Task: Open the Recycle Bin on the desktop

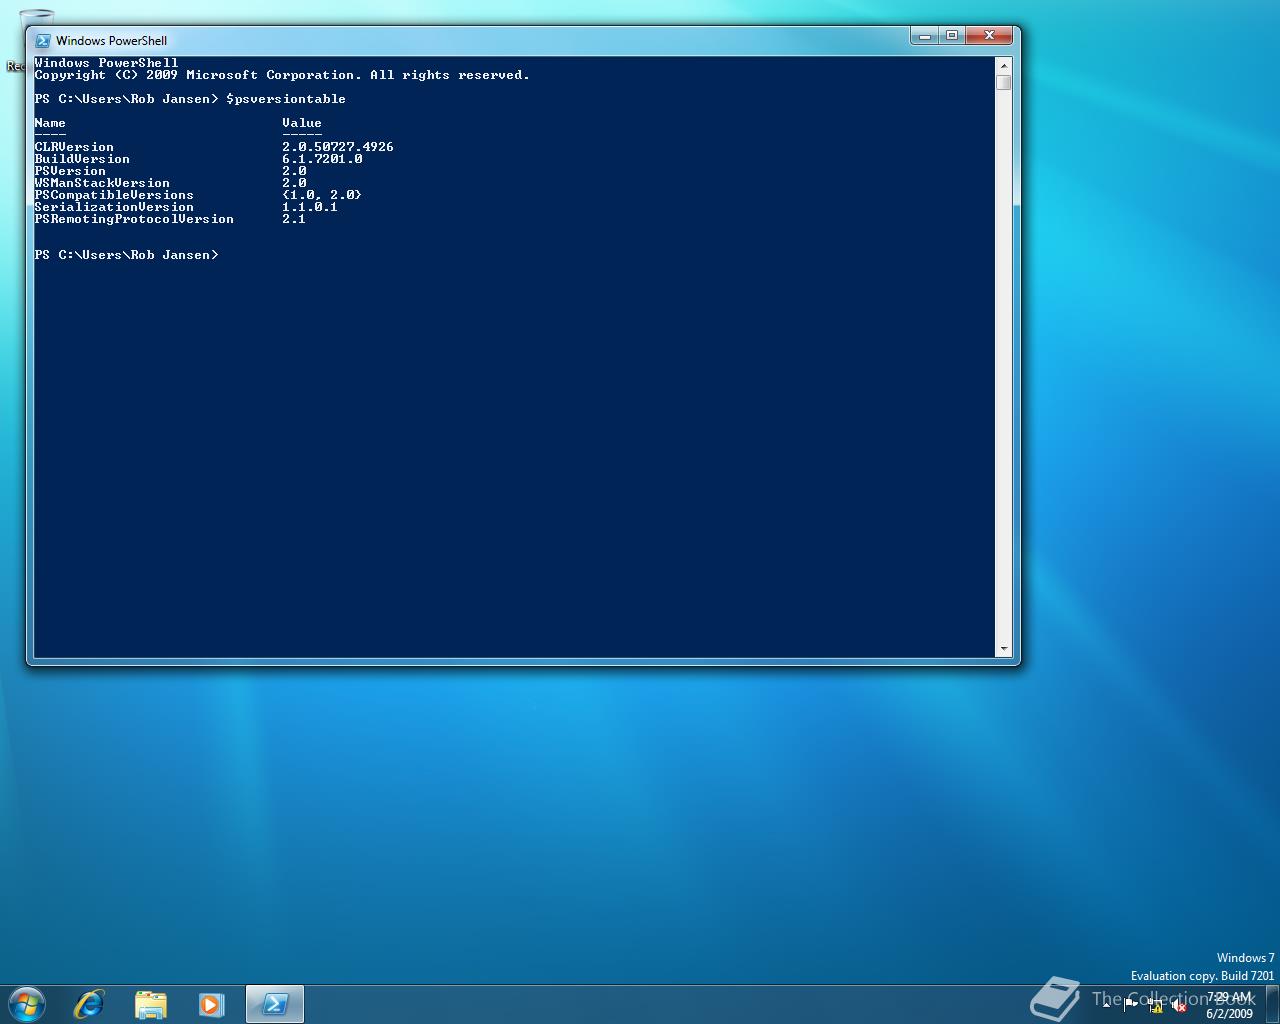Action: click(36, 40)
